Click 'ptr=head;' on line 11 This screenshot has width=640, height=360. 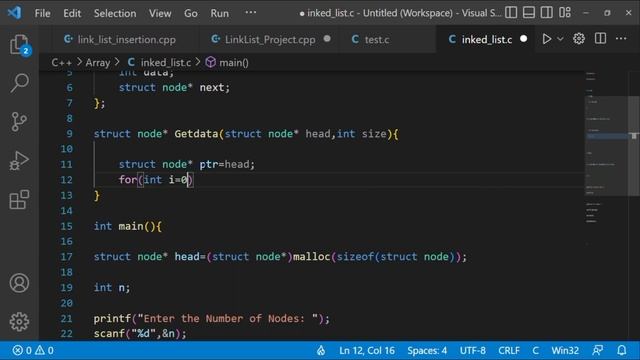pyautogui.click(x=227, y=164)
